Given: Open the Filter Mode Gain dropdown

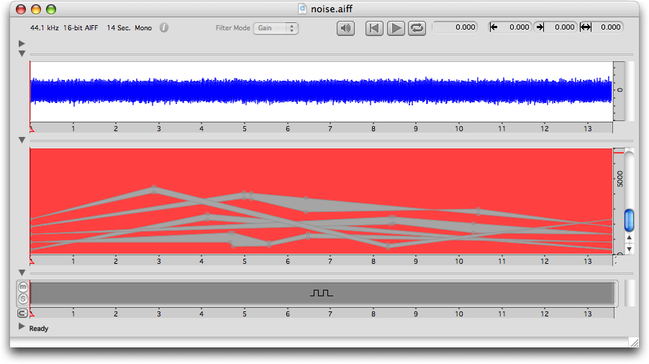Looking at the screenshot, I should (x=276, y=28).
